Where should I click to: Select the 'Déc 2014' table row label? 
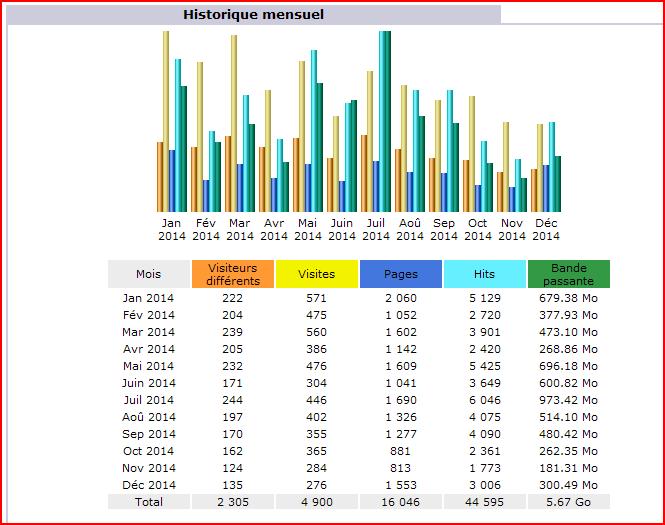tap(148, 485)
